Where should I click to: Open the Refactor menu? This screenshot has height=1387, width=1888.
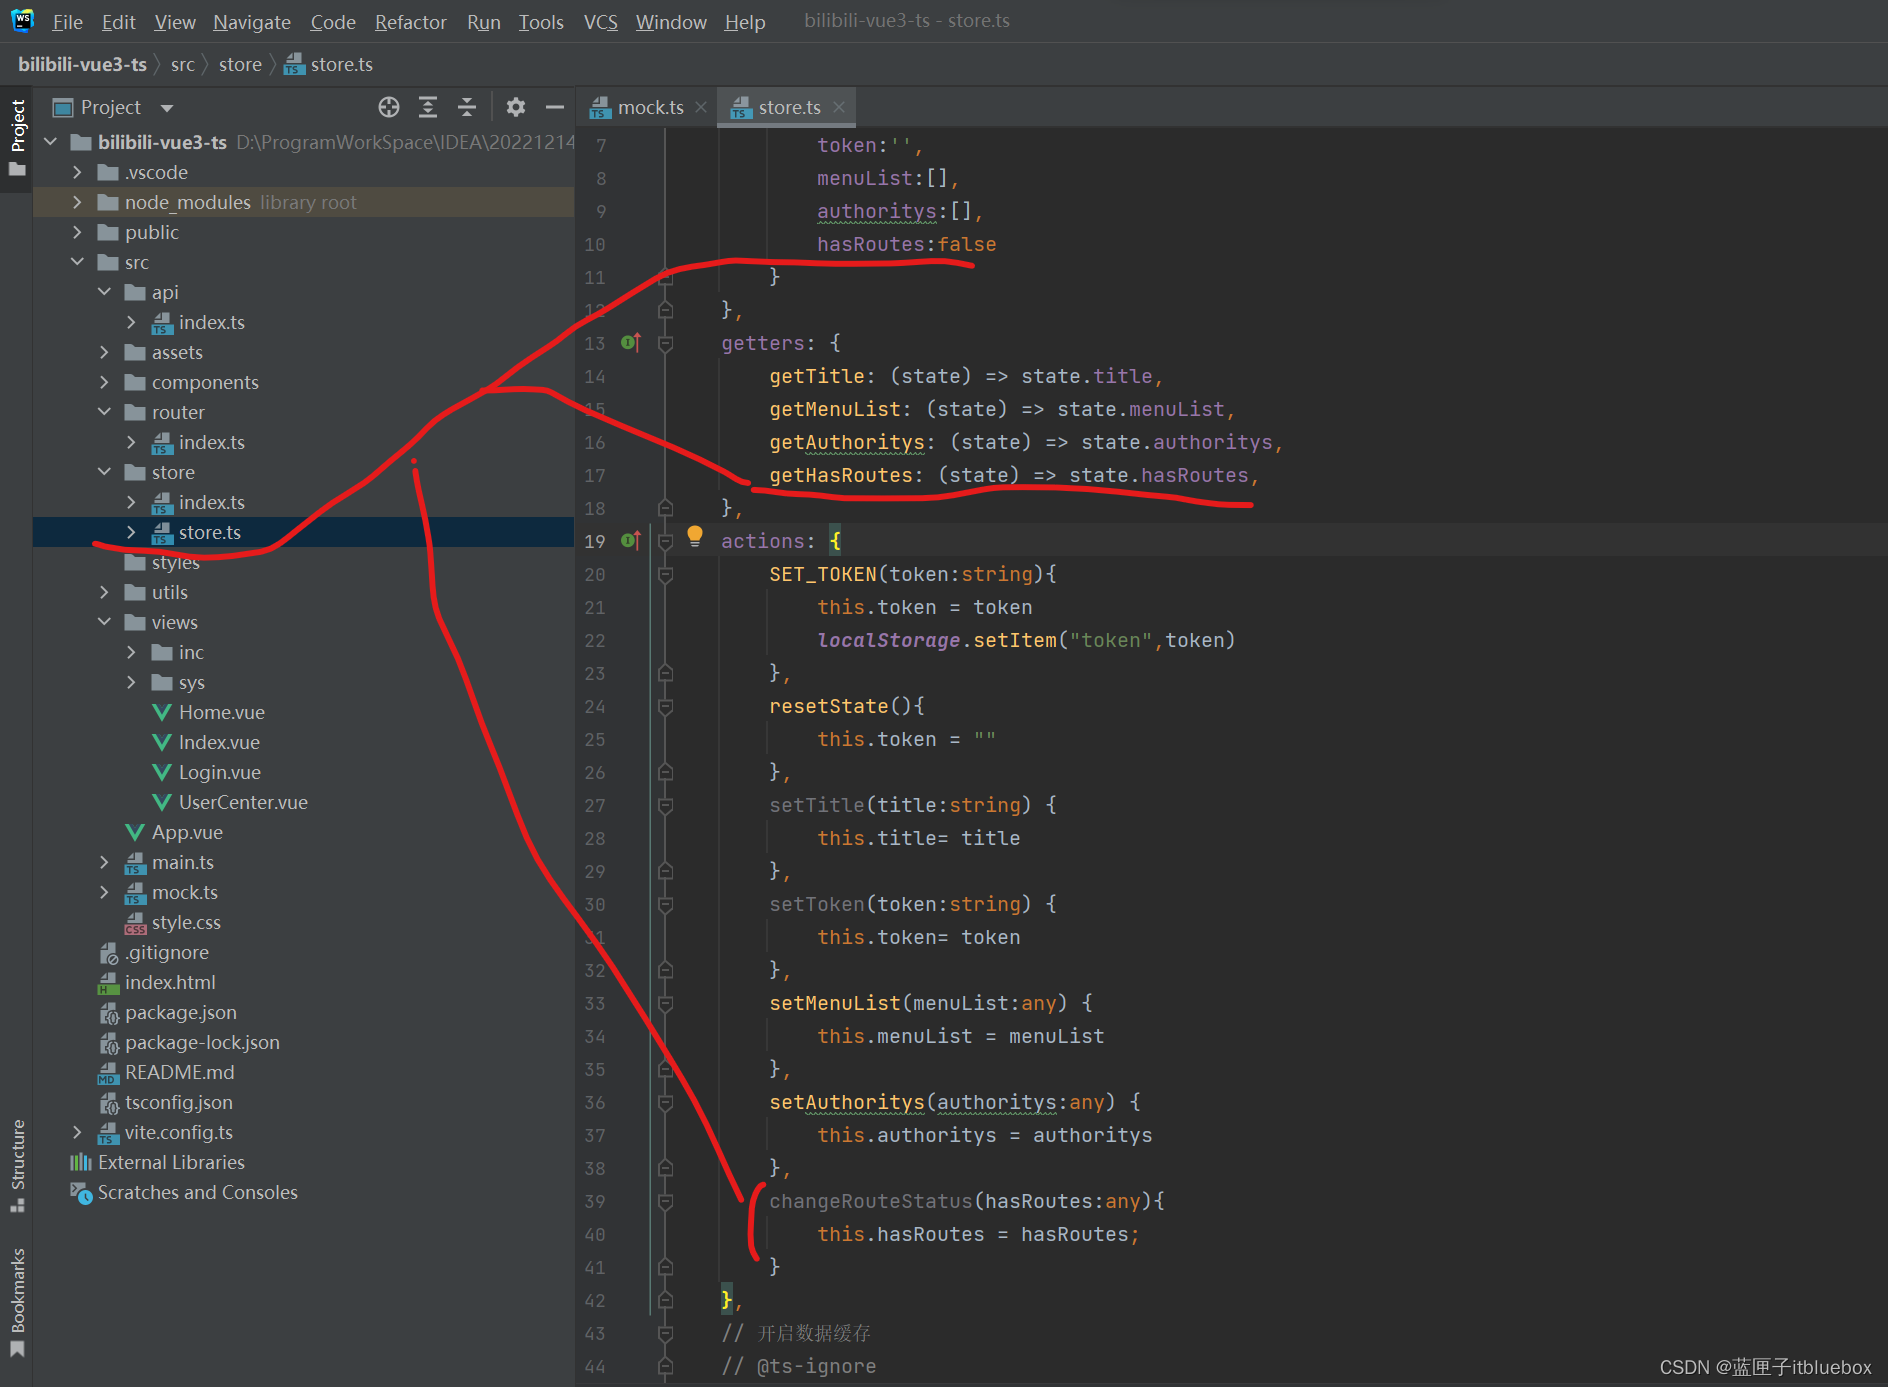click(x=410, y=22)
